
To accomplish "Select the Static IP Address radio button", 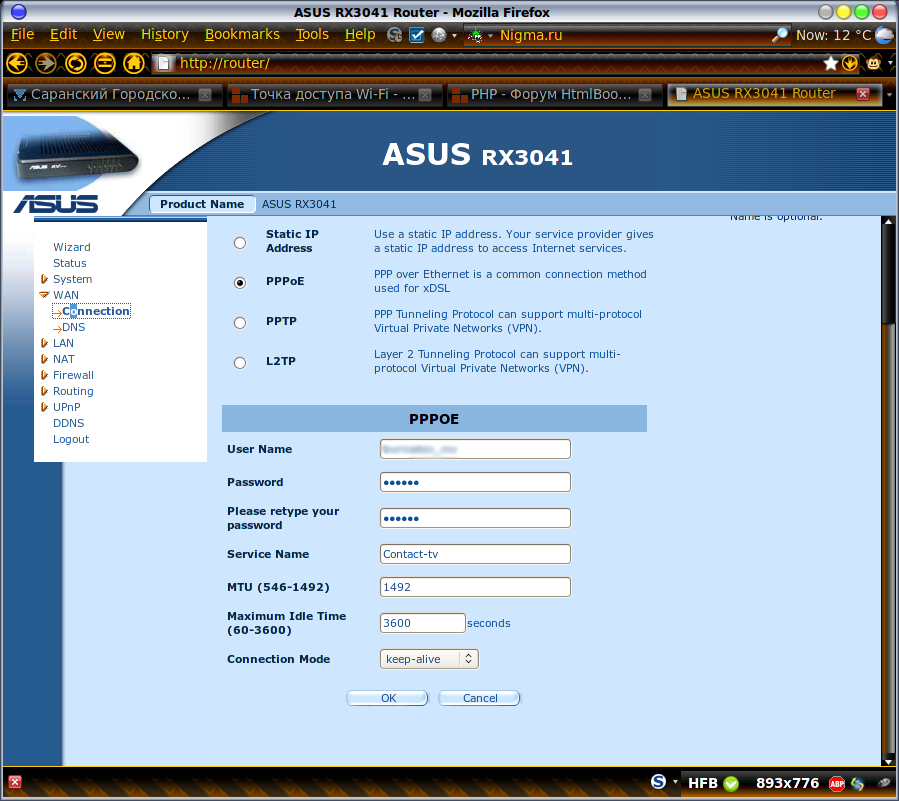I will [x=240, y=243].
